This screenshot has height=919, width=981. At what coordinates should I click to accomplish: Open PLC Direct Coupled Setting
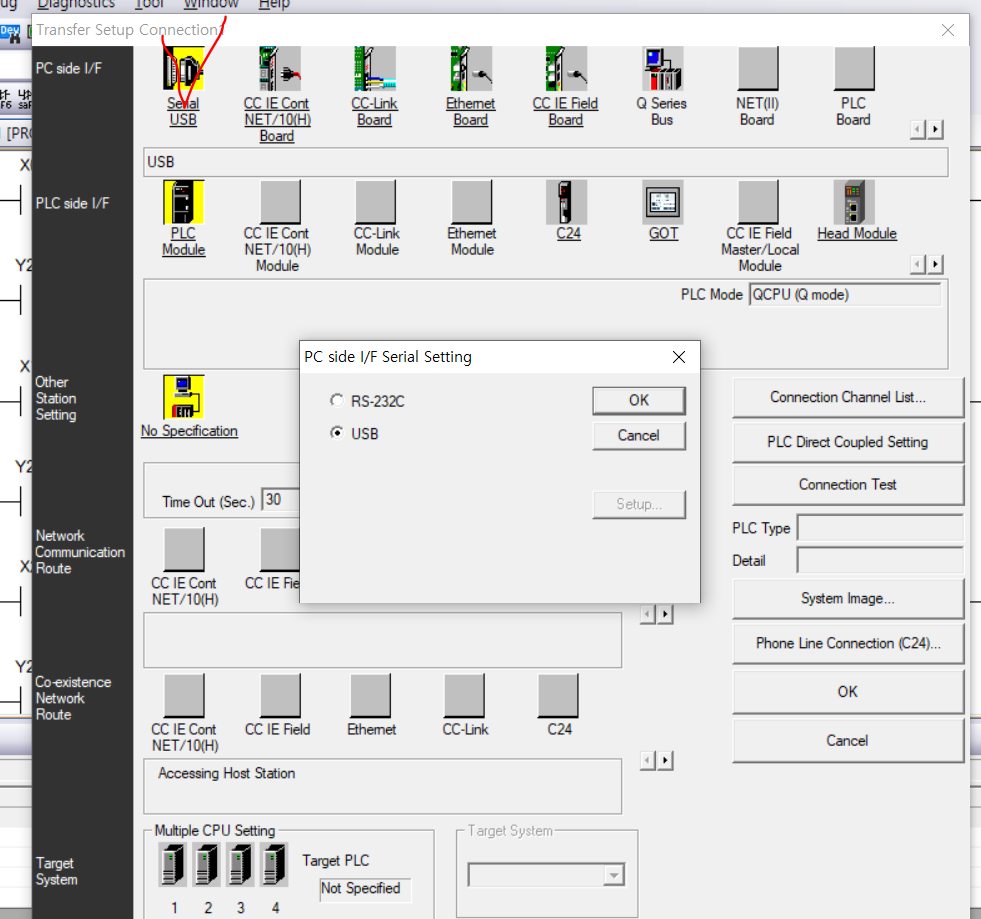click(x=848, y=442)
